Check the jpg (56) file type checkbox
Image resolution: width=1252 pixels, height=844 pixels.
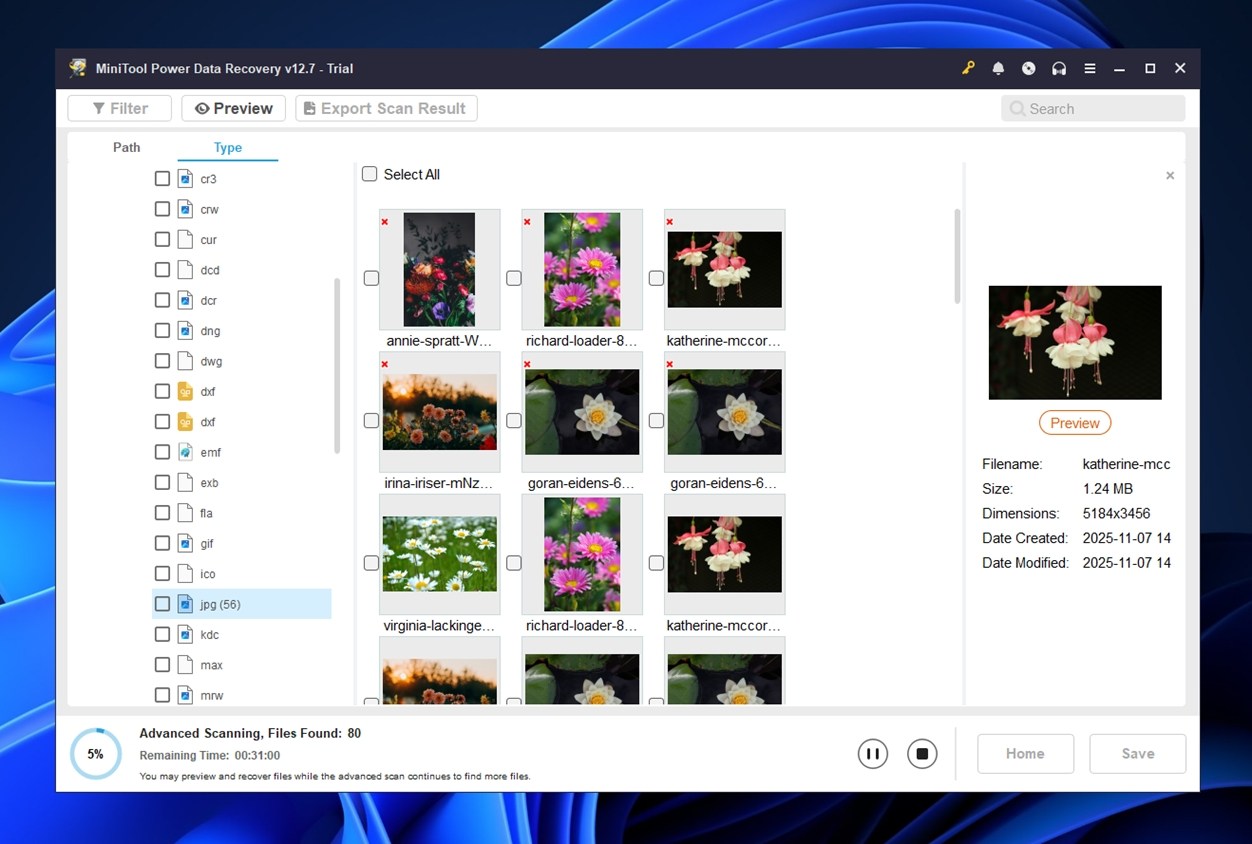(x=162, y=603)
